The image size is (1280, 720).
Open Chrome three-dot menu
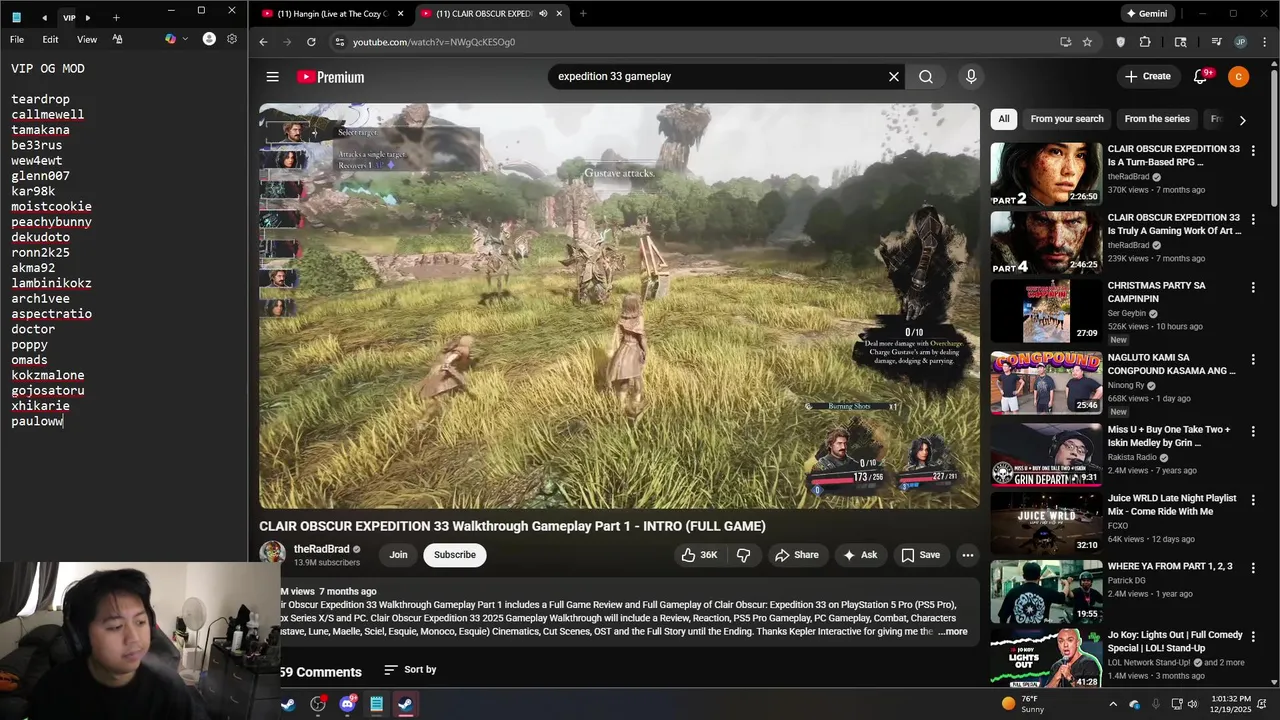[1265, 42]
